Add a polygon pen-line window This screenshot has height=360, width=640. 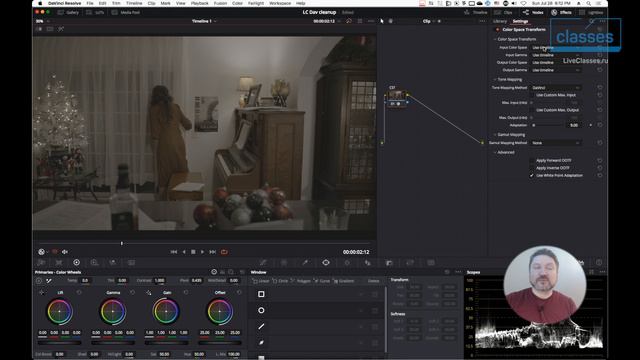coord(261,327)
